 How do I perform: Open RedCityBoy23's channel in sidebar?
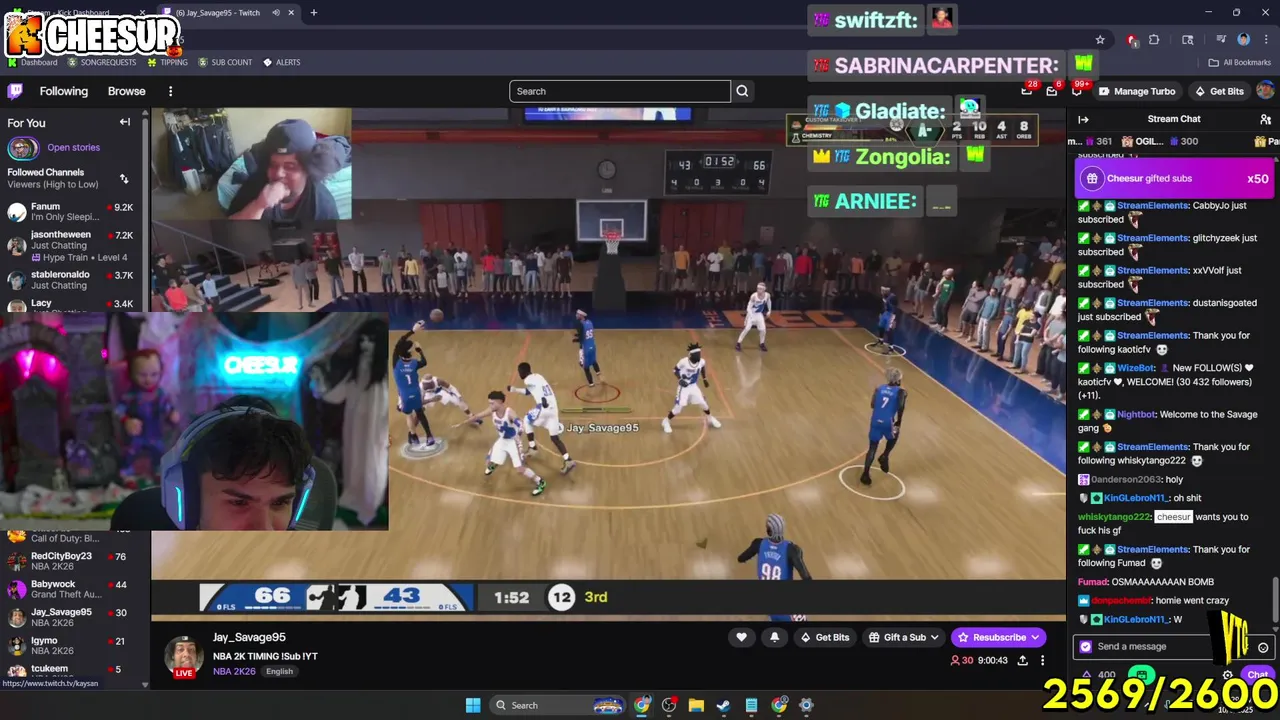(72, 561)
